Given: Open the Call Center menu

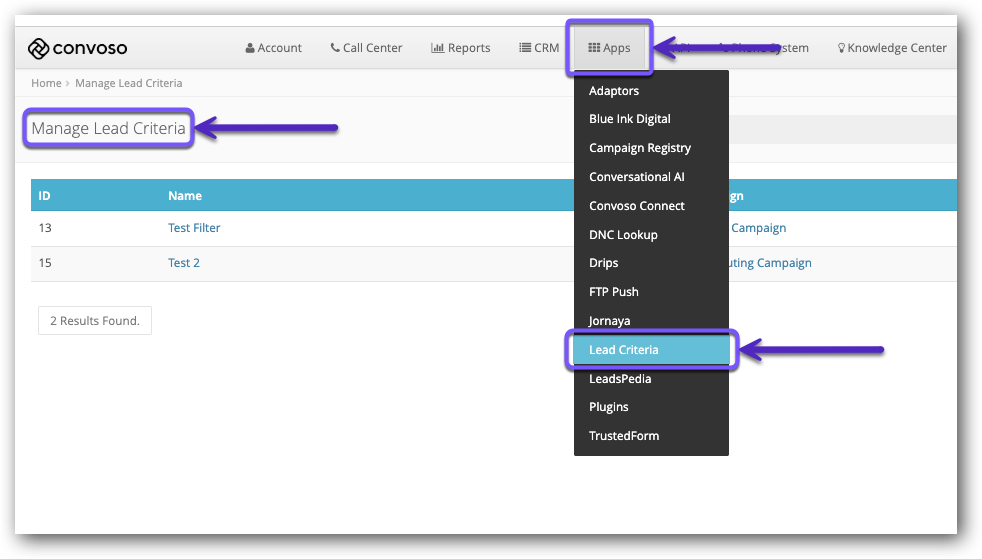Looking at the screenshot, I should (366, 48).
